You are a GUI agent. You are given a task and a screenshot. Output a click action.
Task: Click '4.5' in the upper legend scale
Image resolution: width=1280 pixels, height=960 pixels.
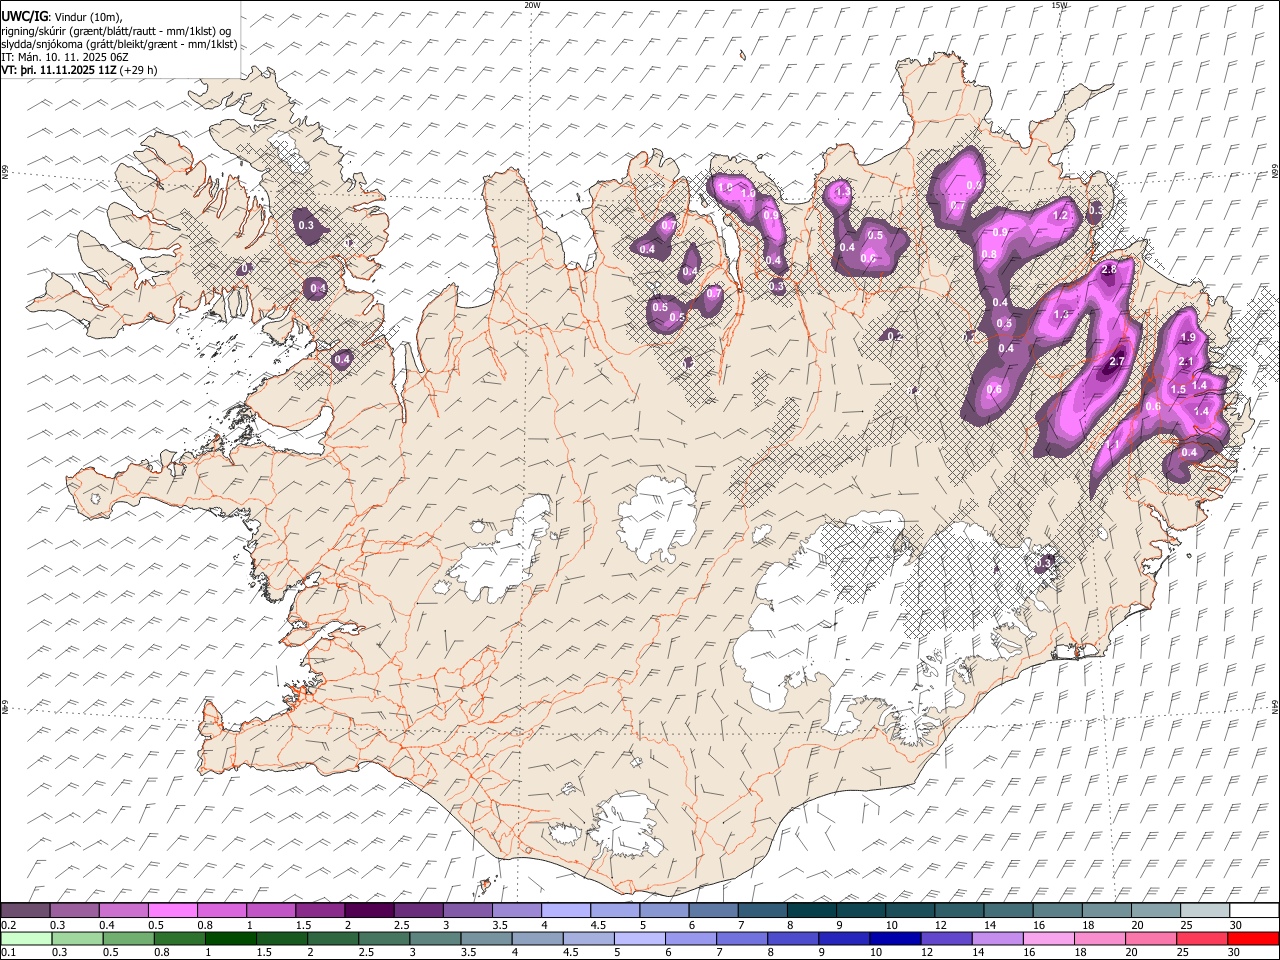coord(598,926)
